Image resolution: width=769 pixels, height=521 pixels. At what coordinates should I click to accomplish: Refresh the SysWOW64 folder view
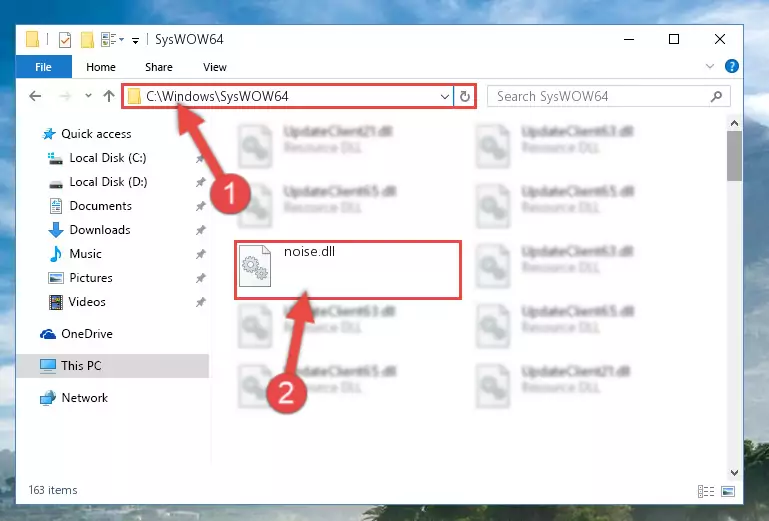pos(465,96)
